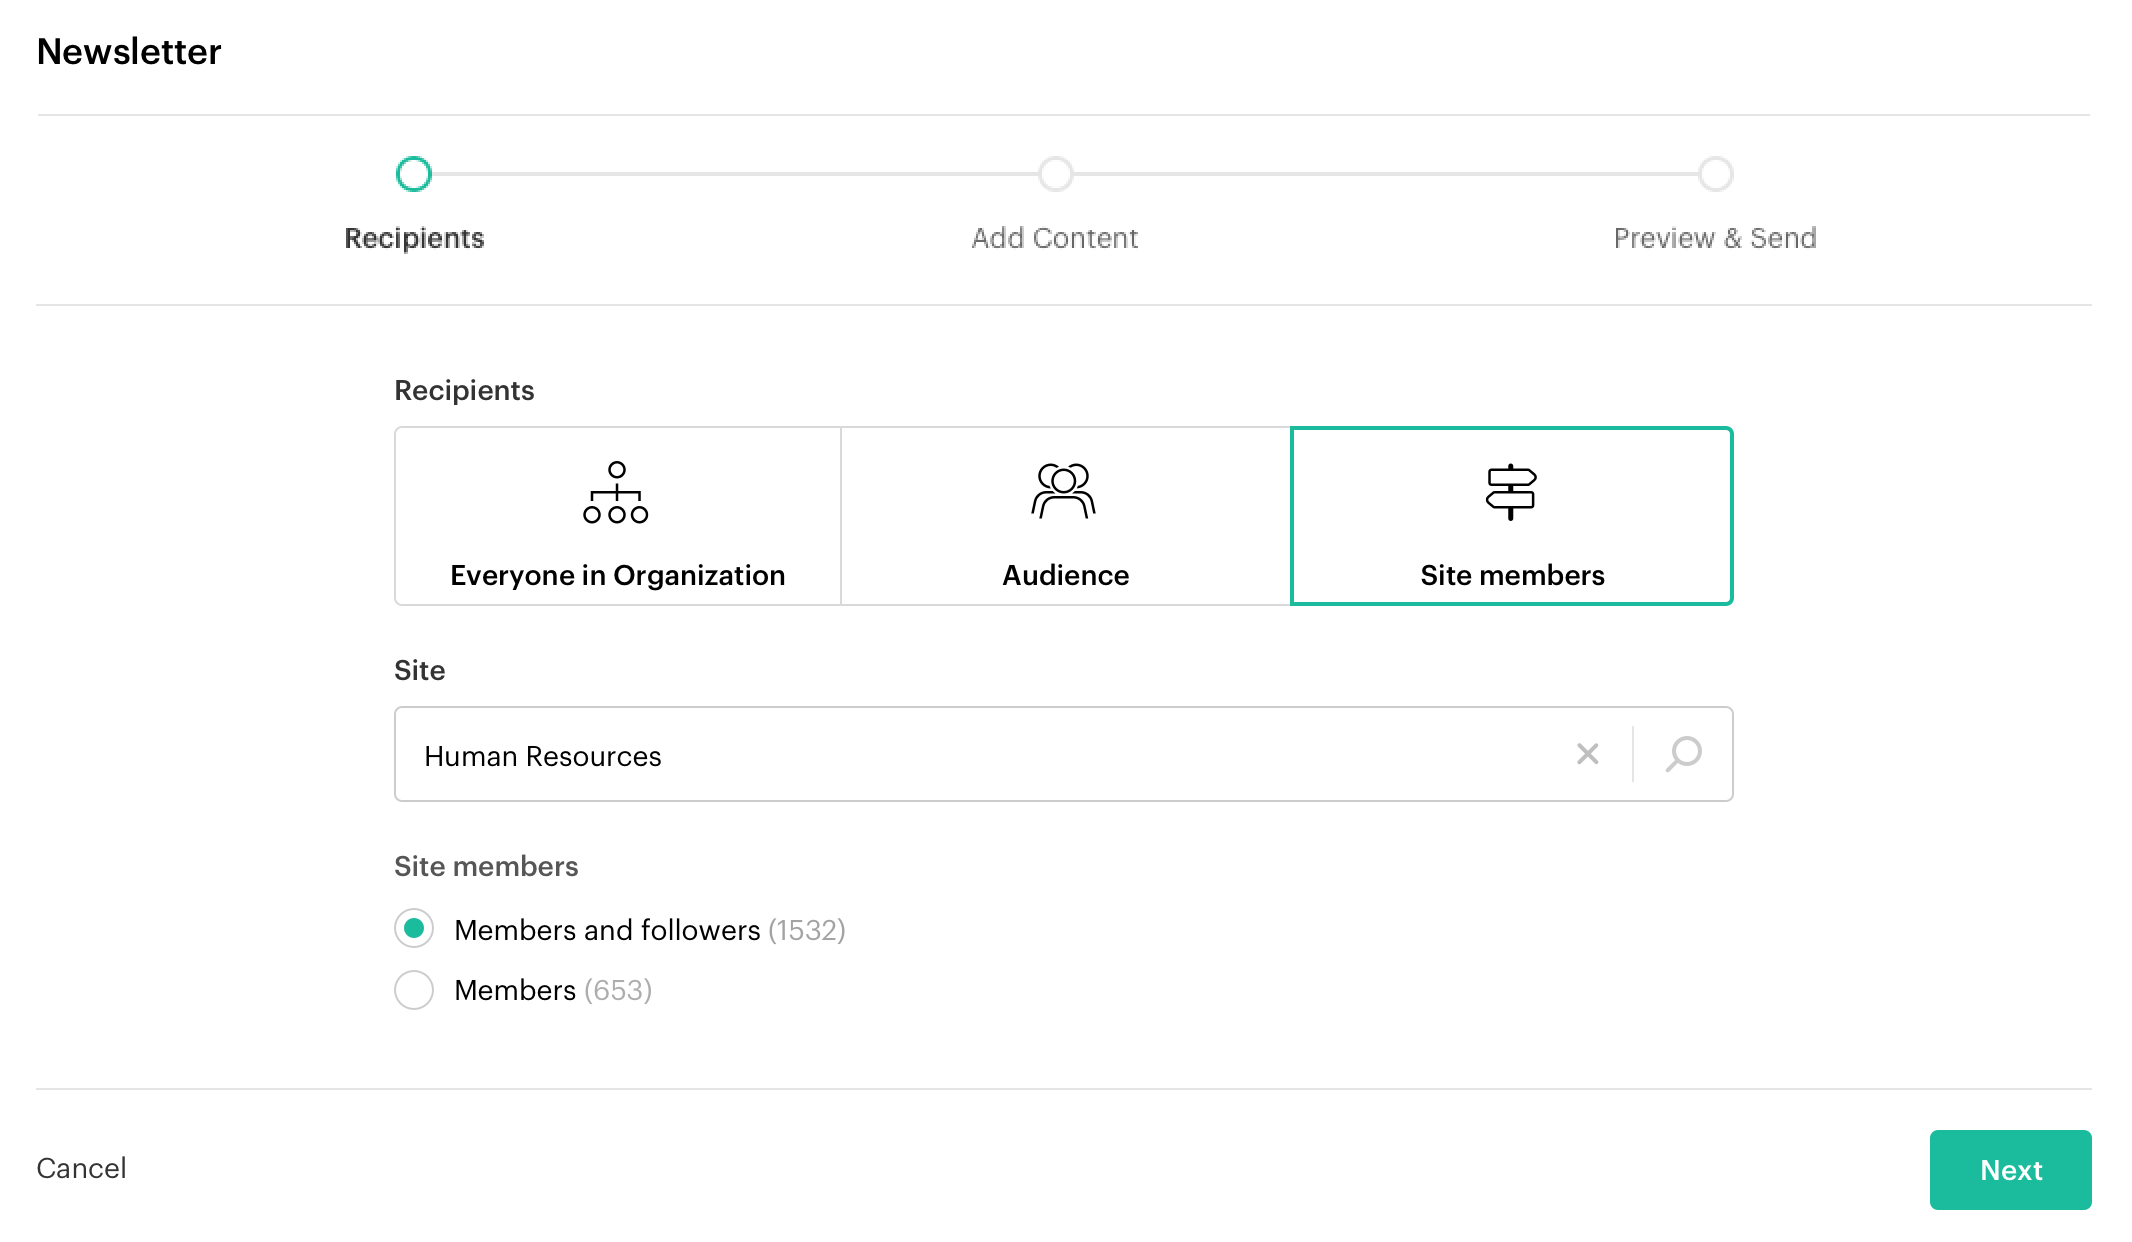Select the Site members recipient card
Image resolution: width=2132 pixels, height=1242 pixels.
(x=1511, y=516)
